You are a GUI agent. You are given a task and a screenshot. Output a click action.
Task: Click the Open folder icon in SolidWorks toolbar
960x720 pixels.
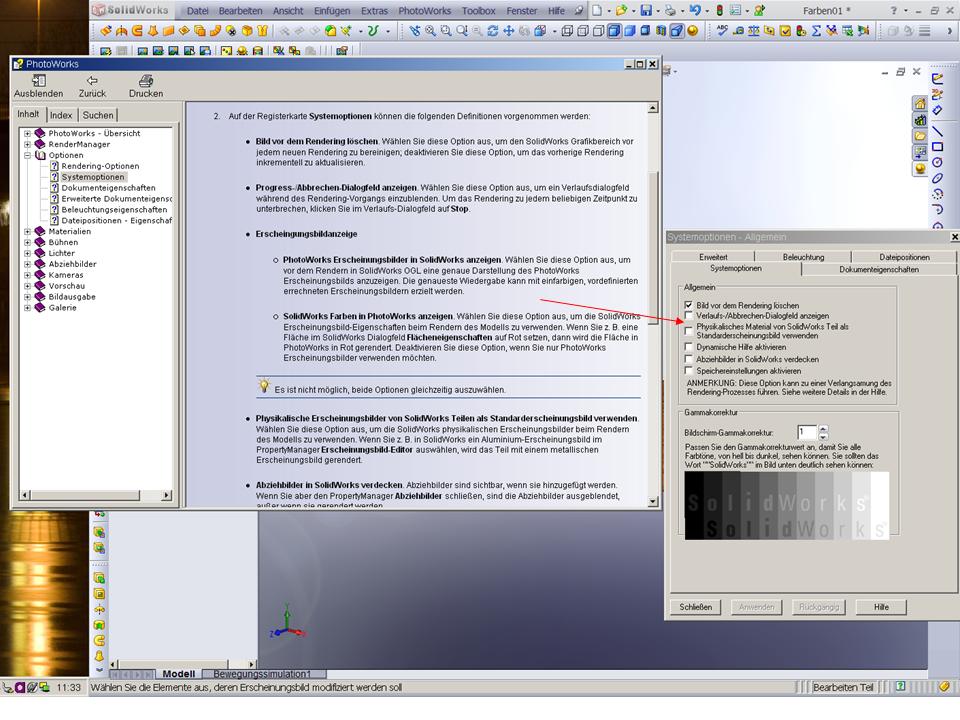[621, 10]
